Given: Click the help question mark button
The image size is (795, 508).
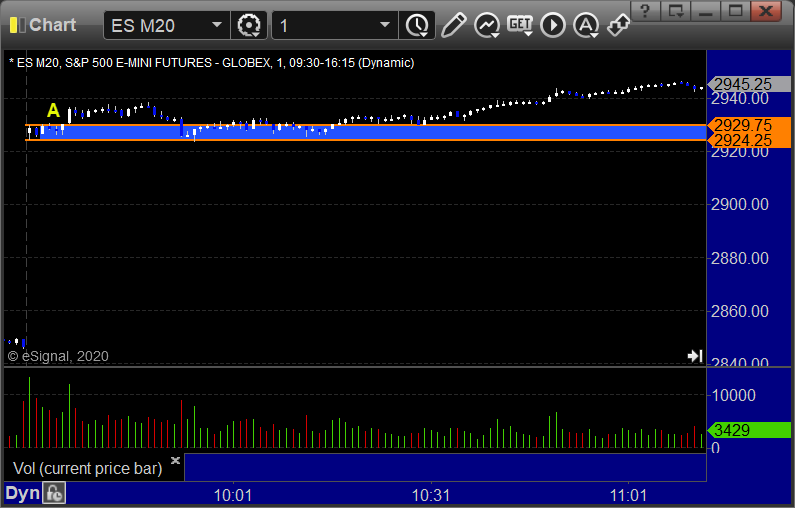Looking at the screenshot, I should coord(649,11).
